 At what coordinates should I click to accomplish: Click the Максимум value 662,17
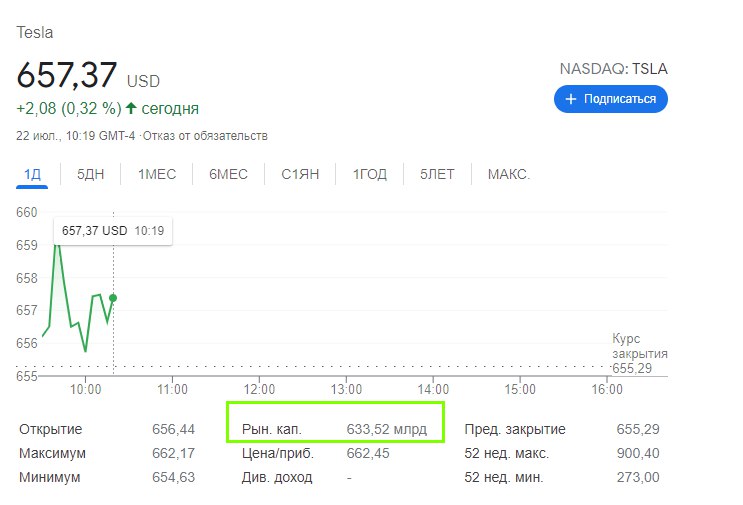(x=173, y=453)
